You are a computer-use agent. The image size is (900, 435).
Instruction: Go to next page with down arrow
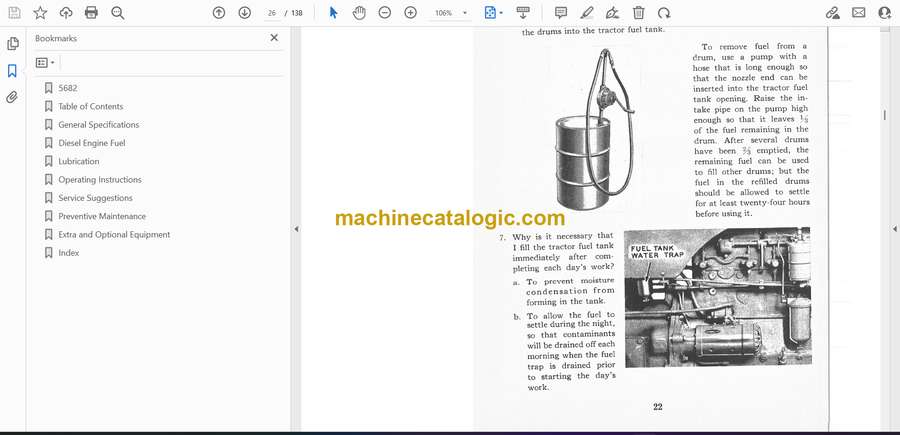click(245, 13)
